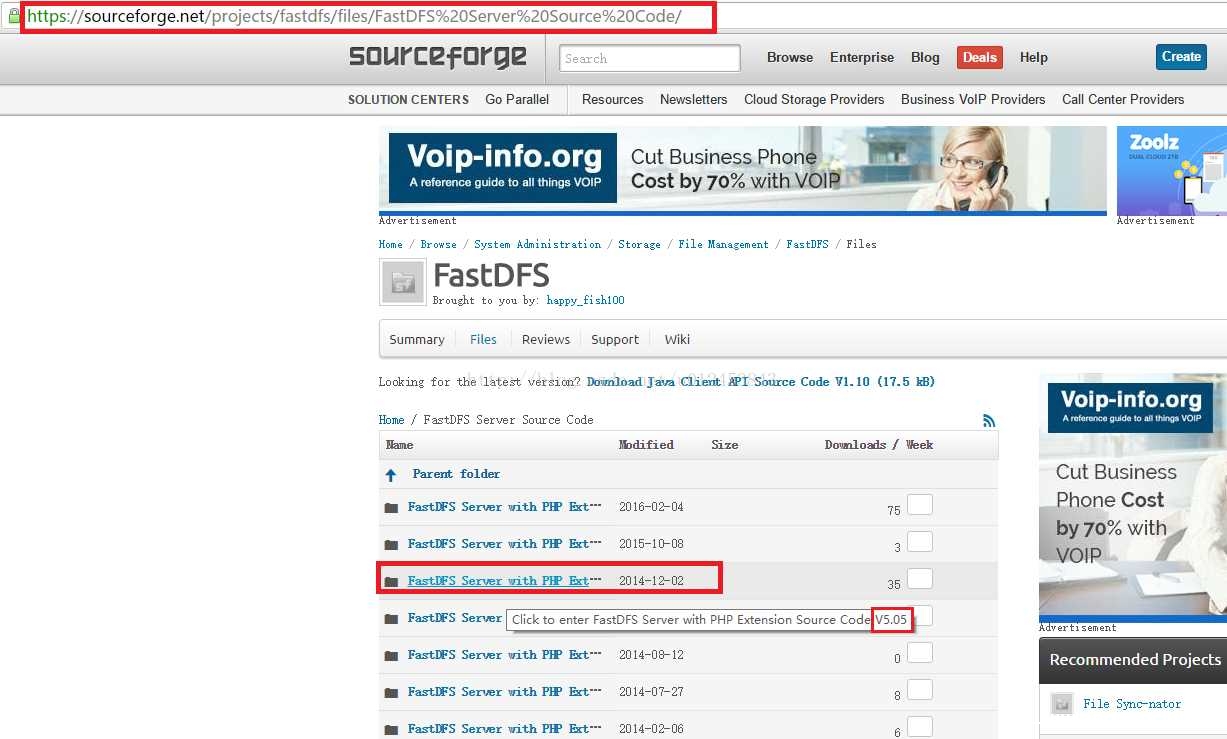Sort by the Modified column header
The width and height of the screenshot is (1227, 739).
[646, 445]
